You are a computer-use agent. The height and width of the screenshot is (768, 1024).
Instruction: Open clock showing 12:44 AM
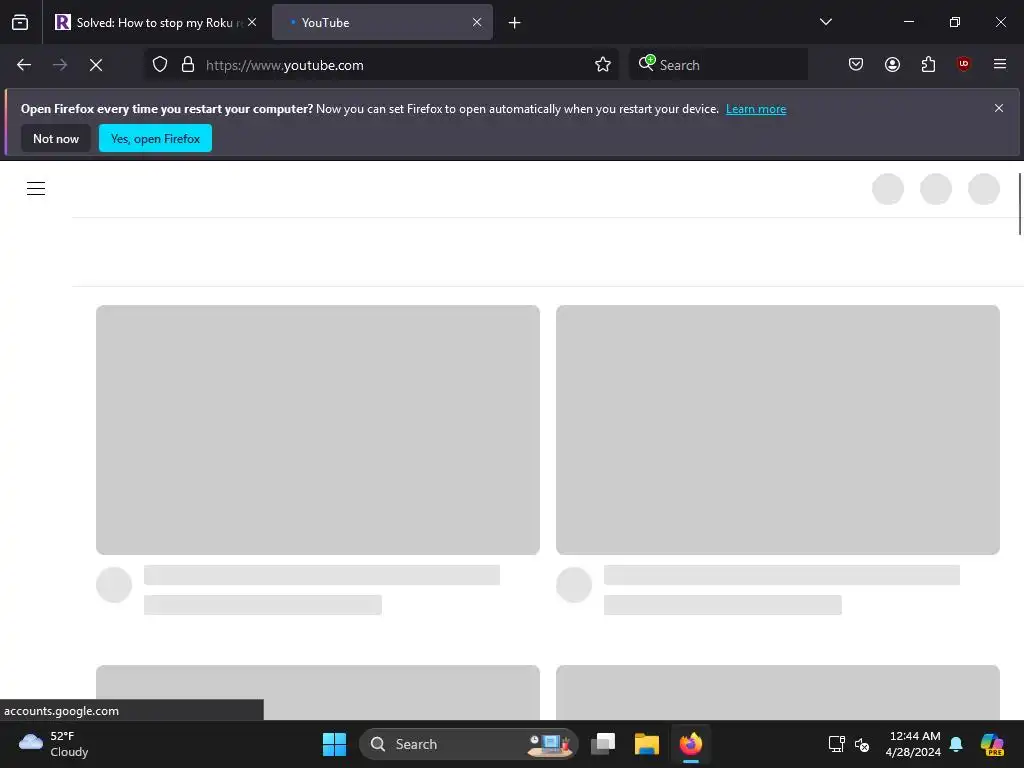(x=913, y=744)
